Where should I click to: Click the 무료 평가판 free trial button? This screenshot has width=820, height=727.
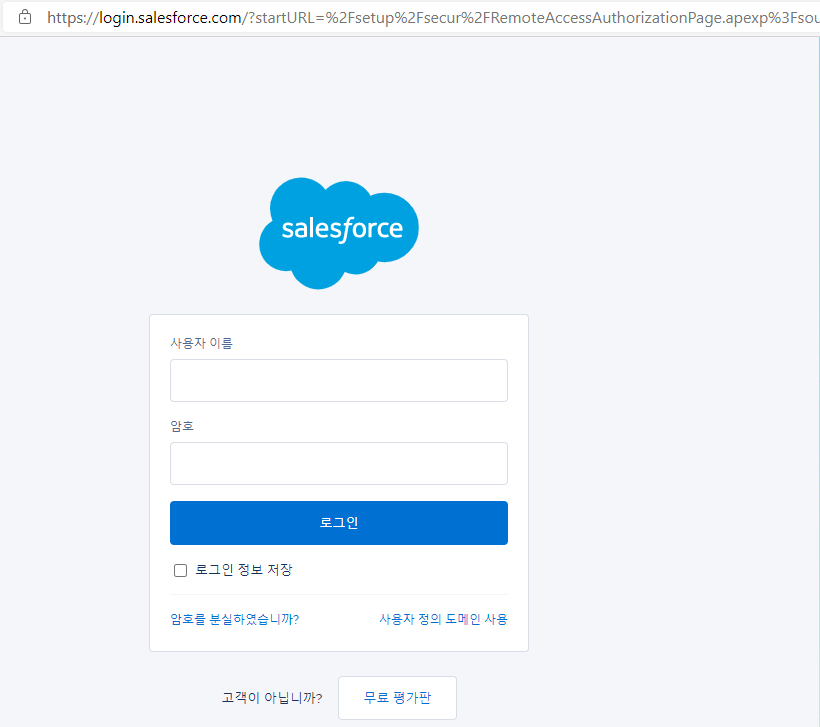[x=397, y=698]
